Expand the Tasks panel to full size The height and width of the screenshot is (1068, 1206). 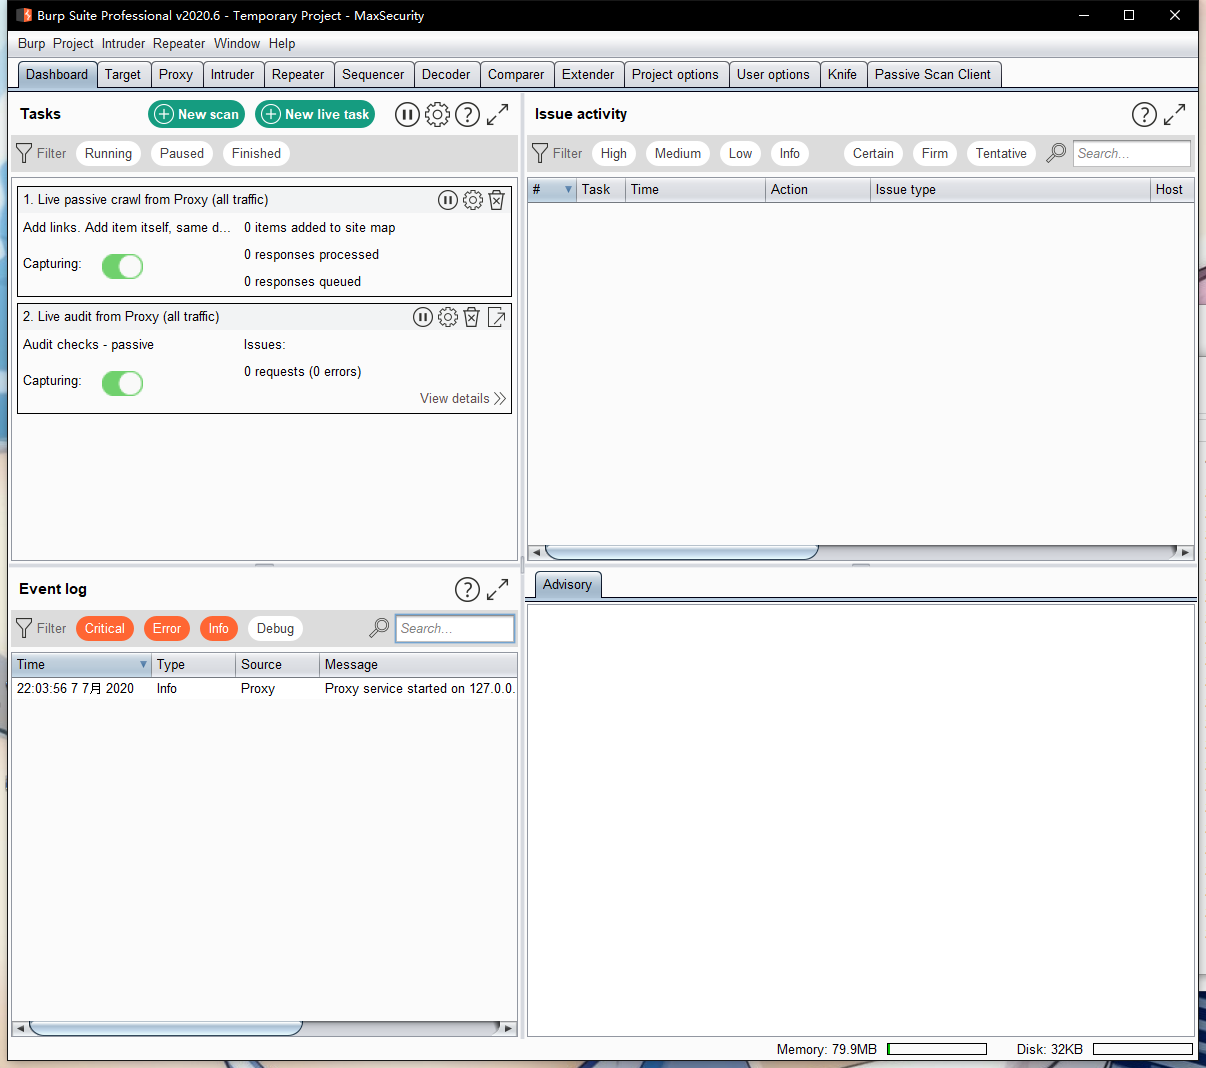[x=497, y=115]
